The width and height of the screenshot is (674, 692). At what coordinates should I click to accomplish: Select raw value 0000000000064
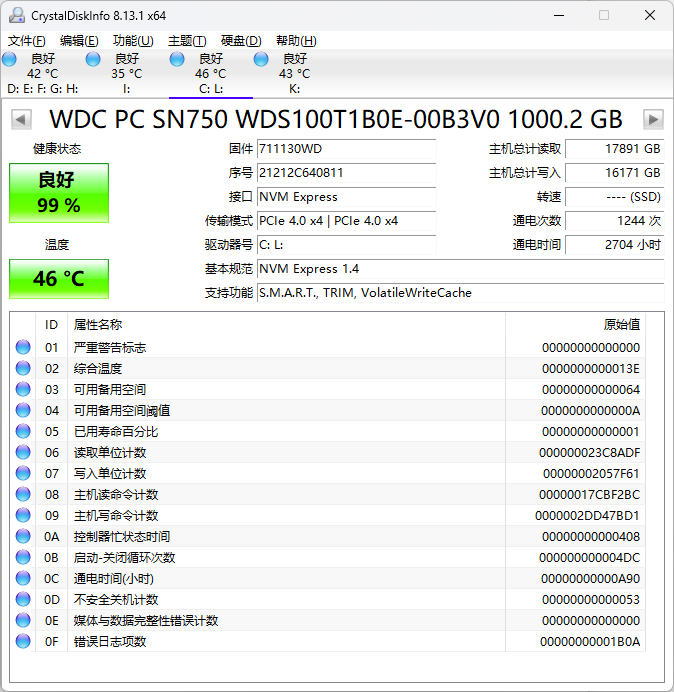click(x=591, y=390)
